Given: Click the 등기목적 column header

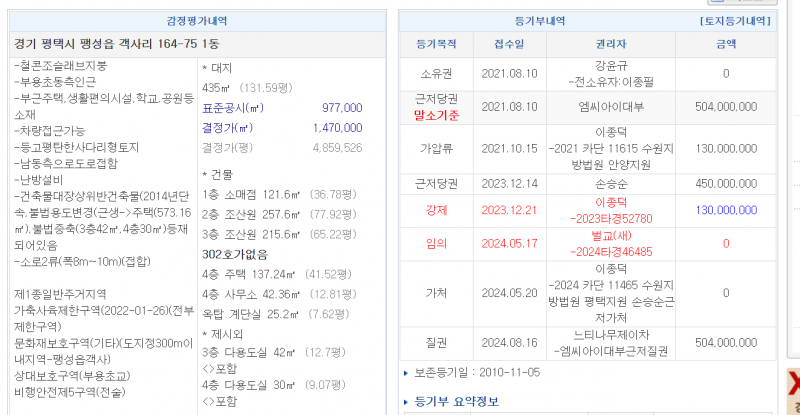Looking at the screenshot, I should tap(435, 44).
